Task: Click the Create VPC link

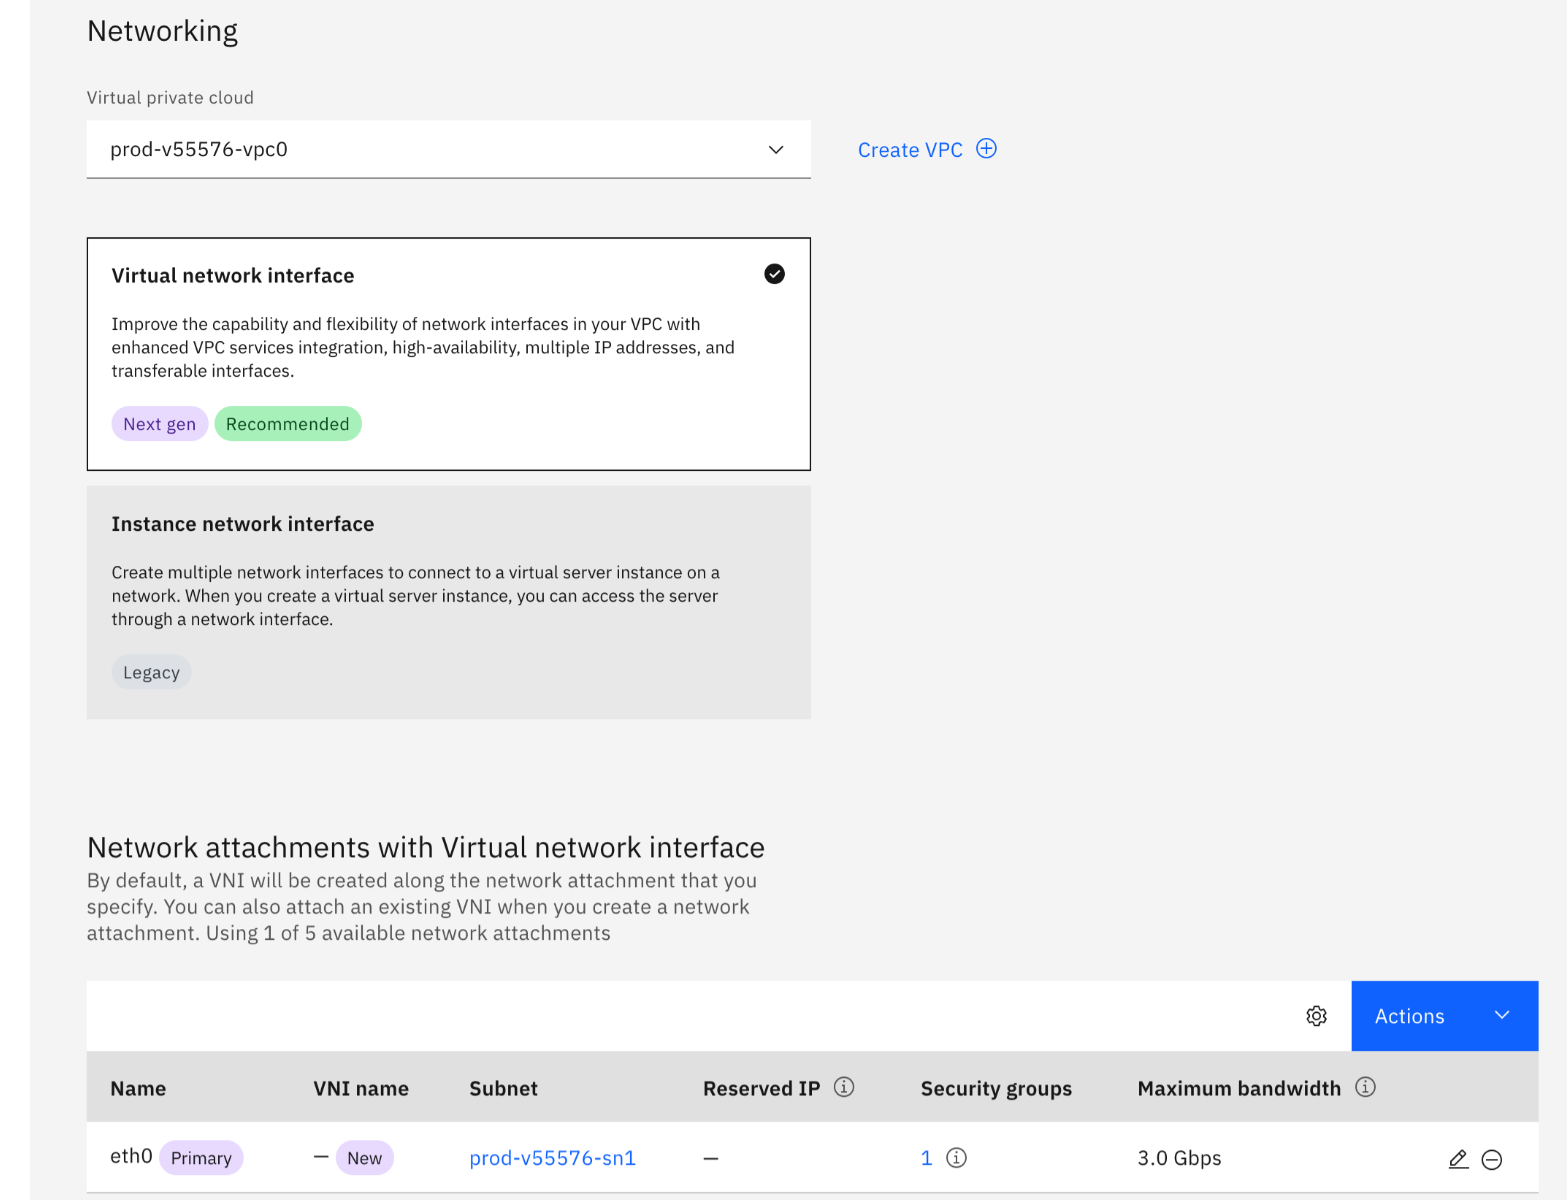Action: click(909, 150)
